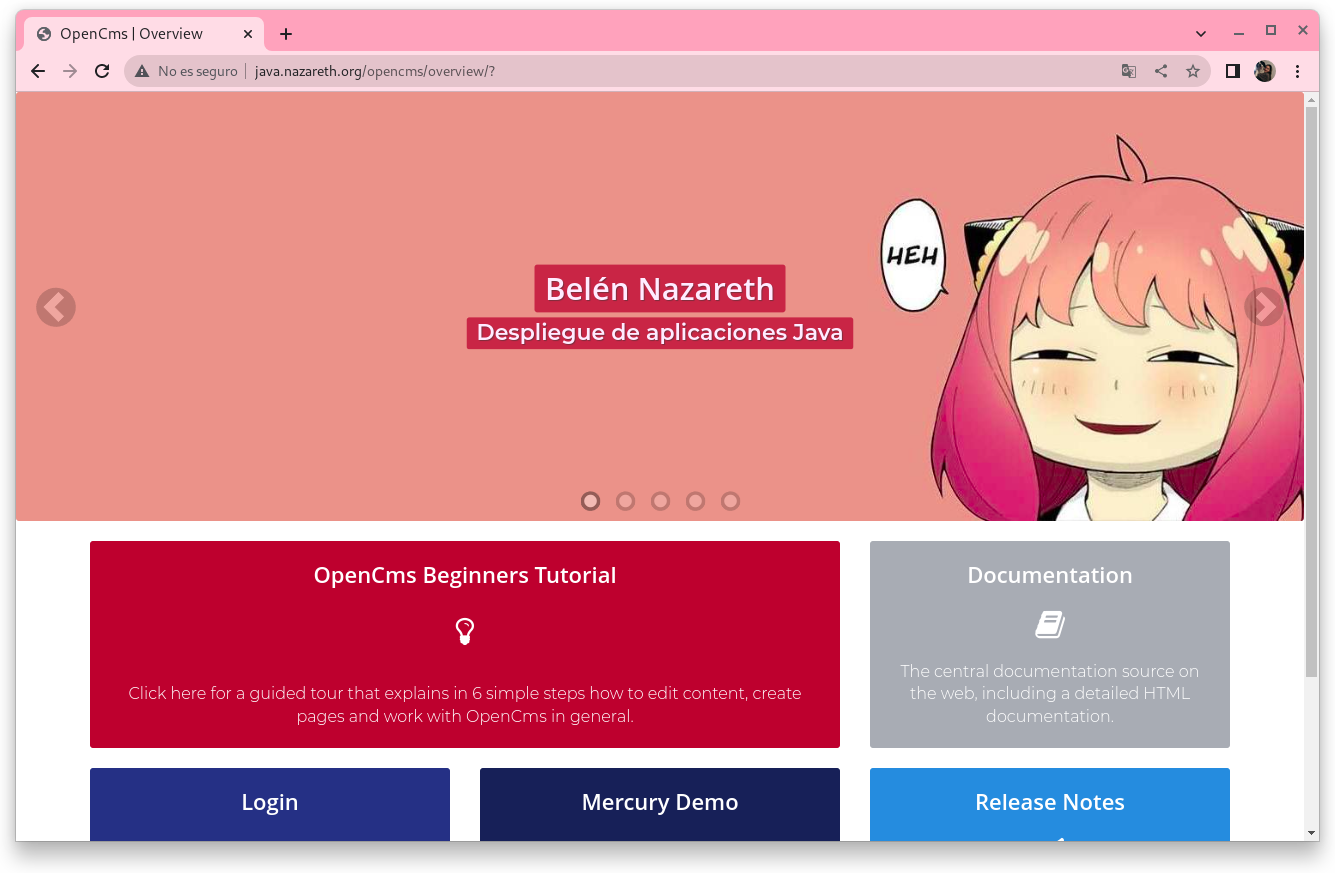Select the fifth carousel slide indicator
Screen dimensions: 1335x873
tap(730, 501)
